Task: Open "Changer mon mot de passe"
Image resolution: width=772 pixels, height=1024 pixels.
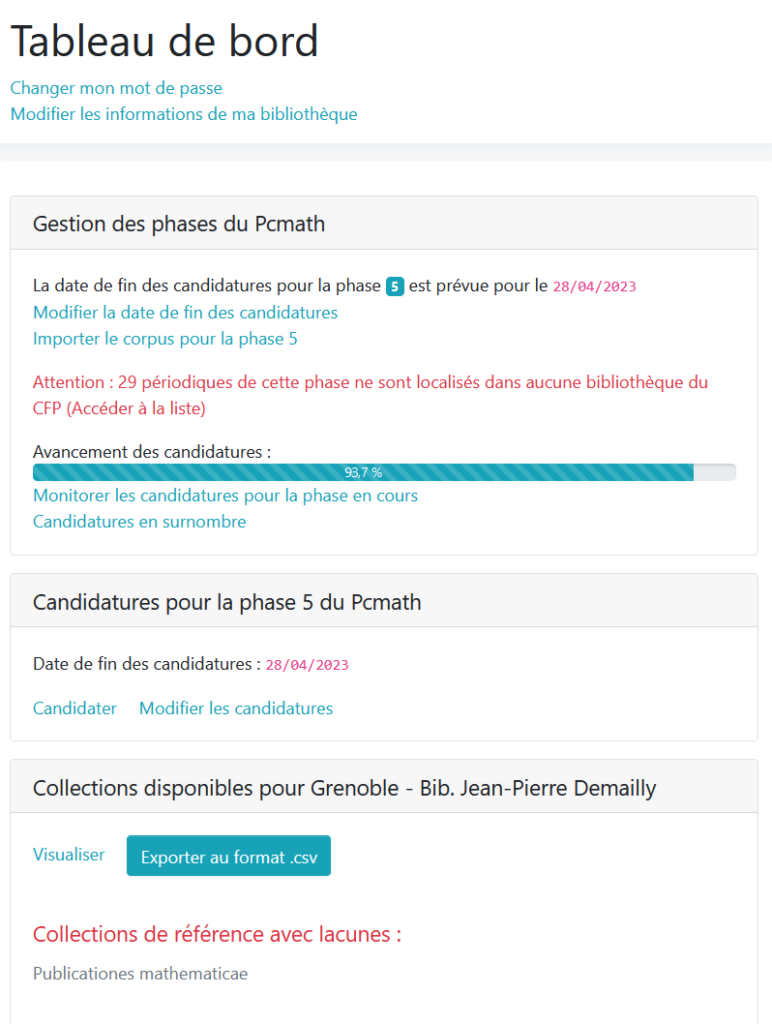Action: [x=115, y=88]
